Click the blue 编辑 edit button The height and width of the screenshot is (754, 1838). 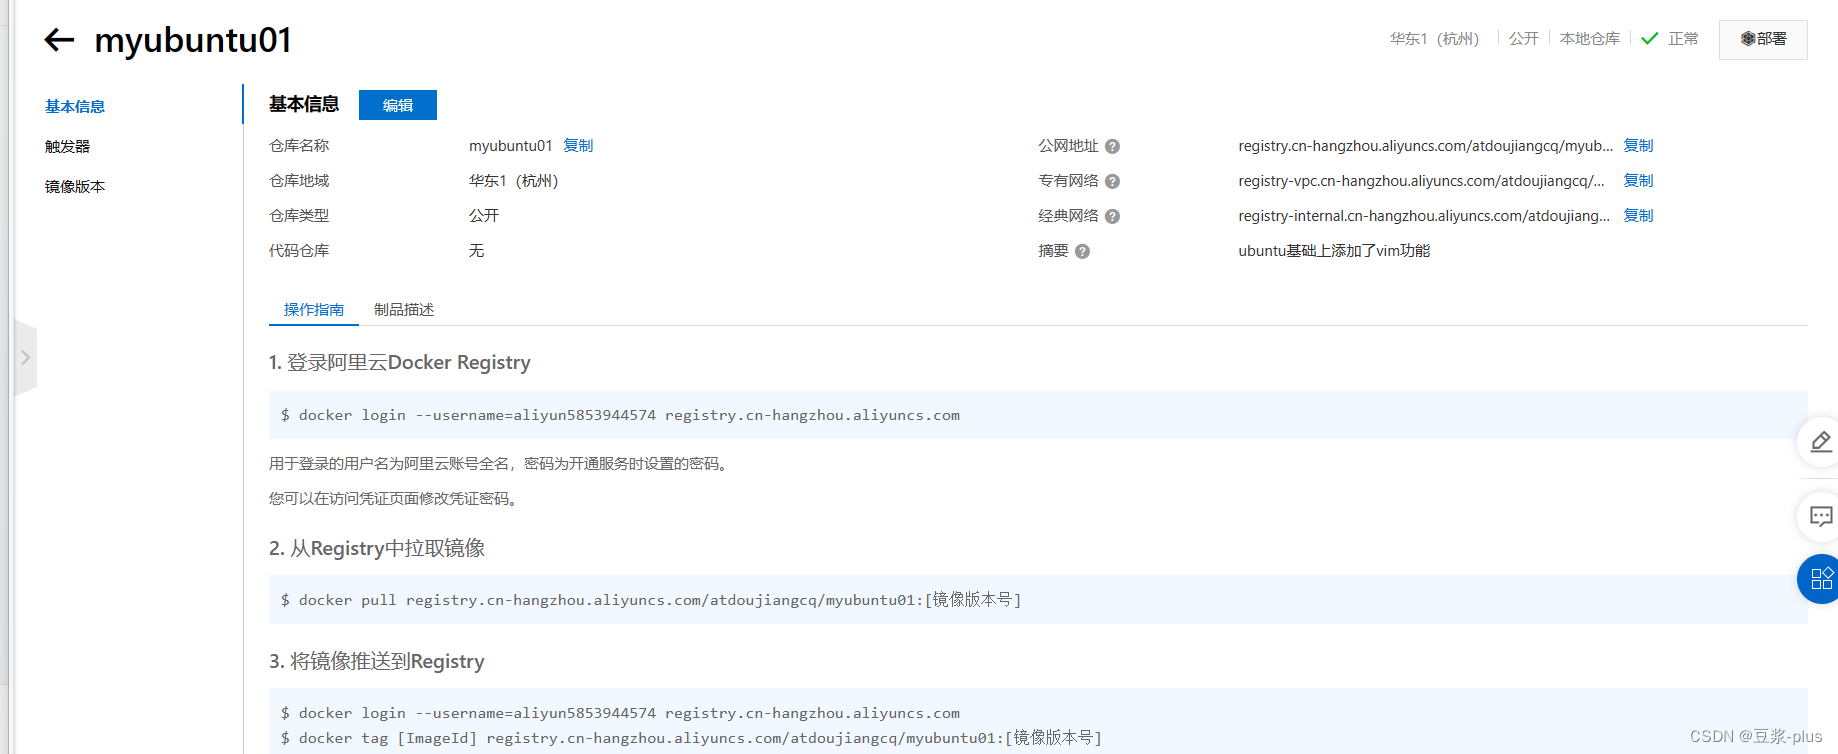[x=397, y=105]
